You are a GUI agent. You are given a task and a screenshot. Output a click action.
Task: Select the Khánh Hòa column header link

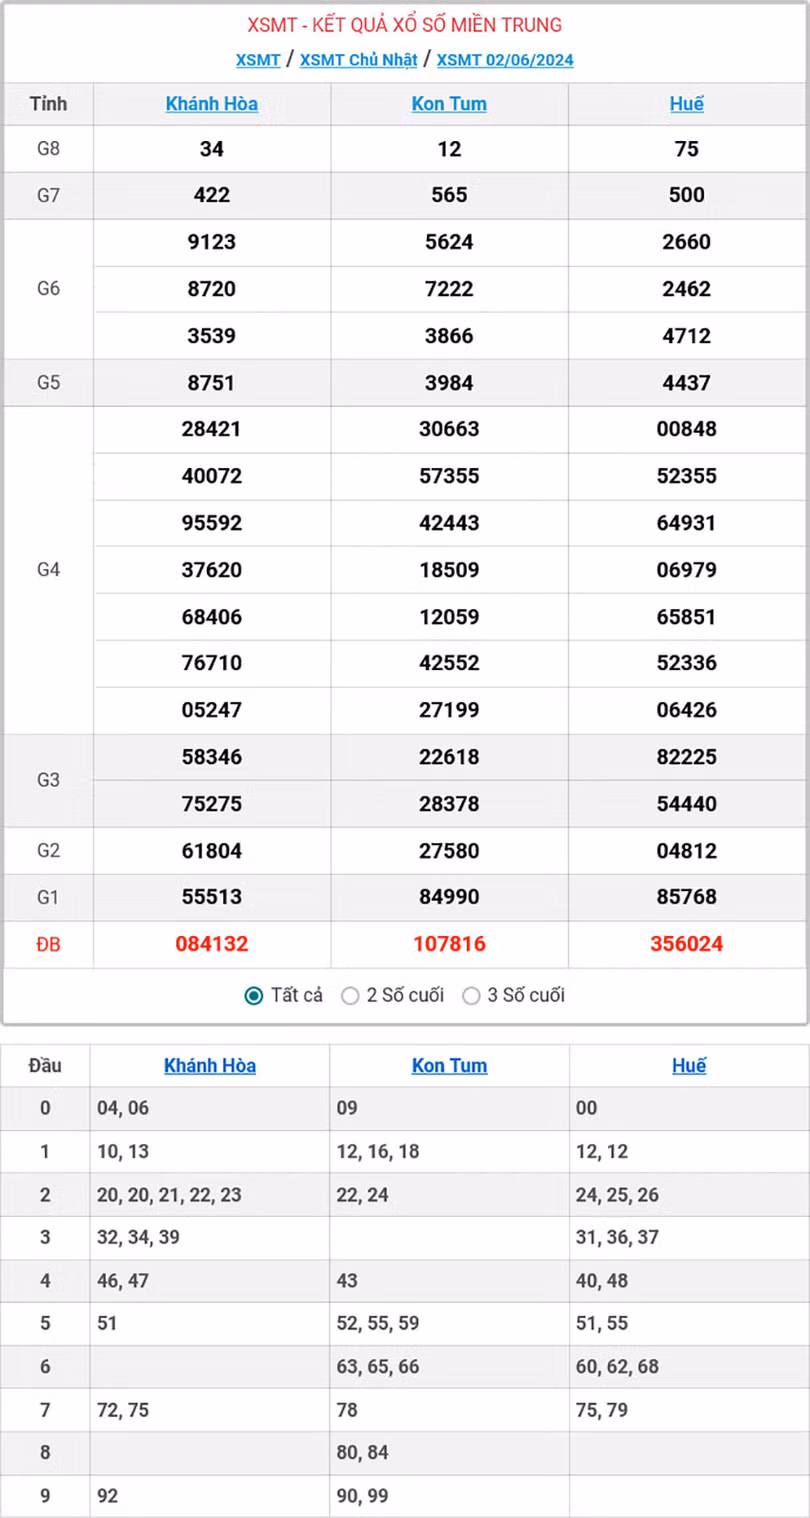(211, 103)
